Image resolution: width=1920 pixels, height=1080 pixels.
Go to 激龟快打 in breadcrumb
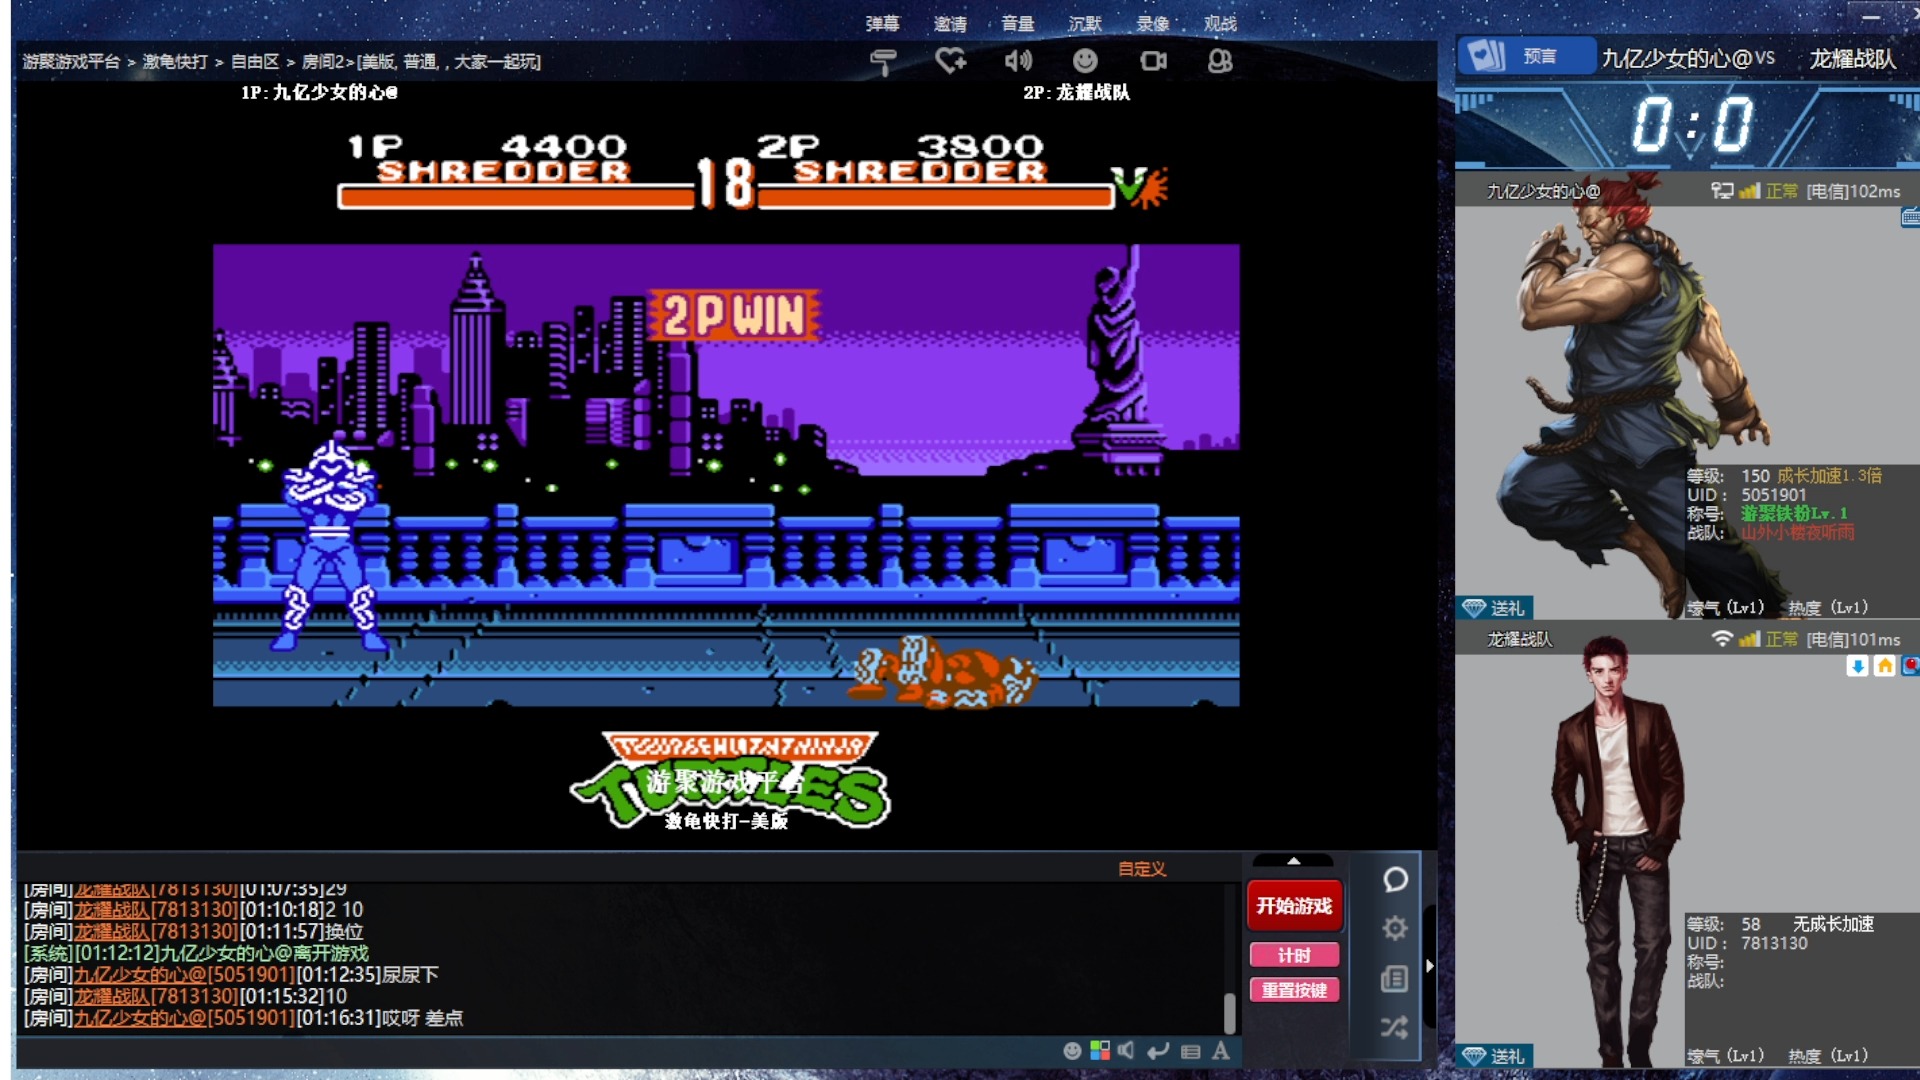coord(175,62)
